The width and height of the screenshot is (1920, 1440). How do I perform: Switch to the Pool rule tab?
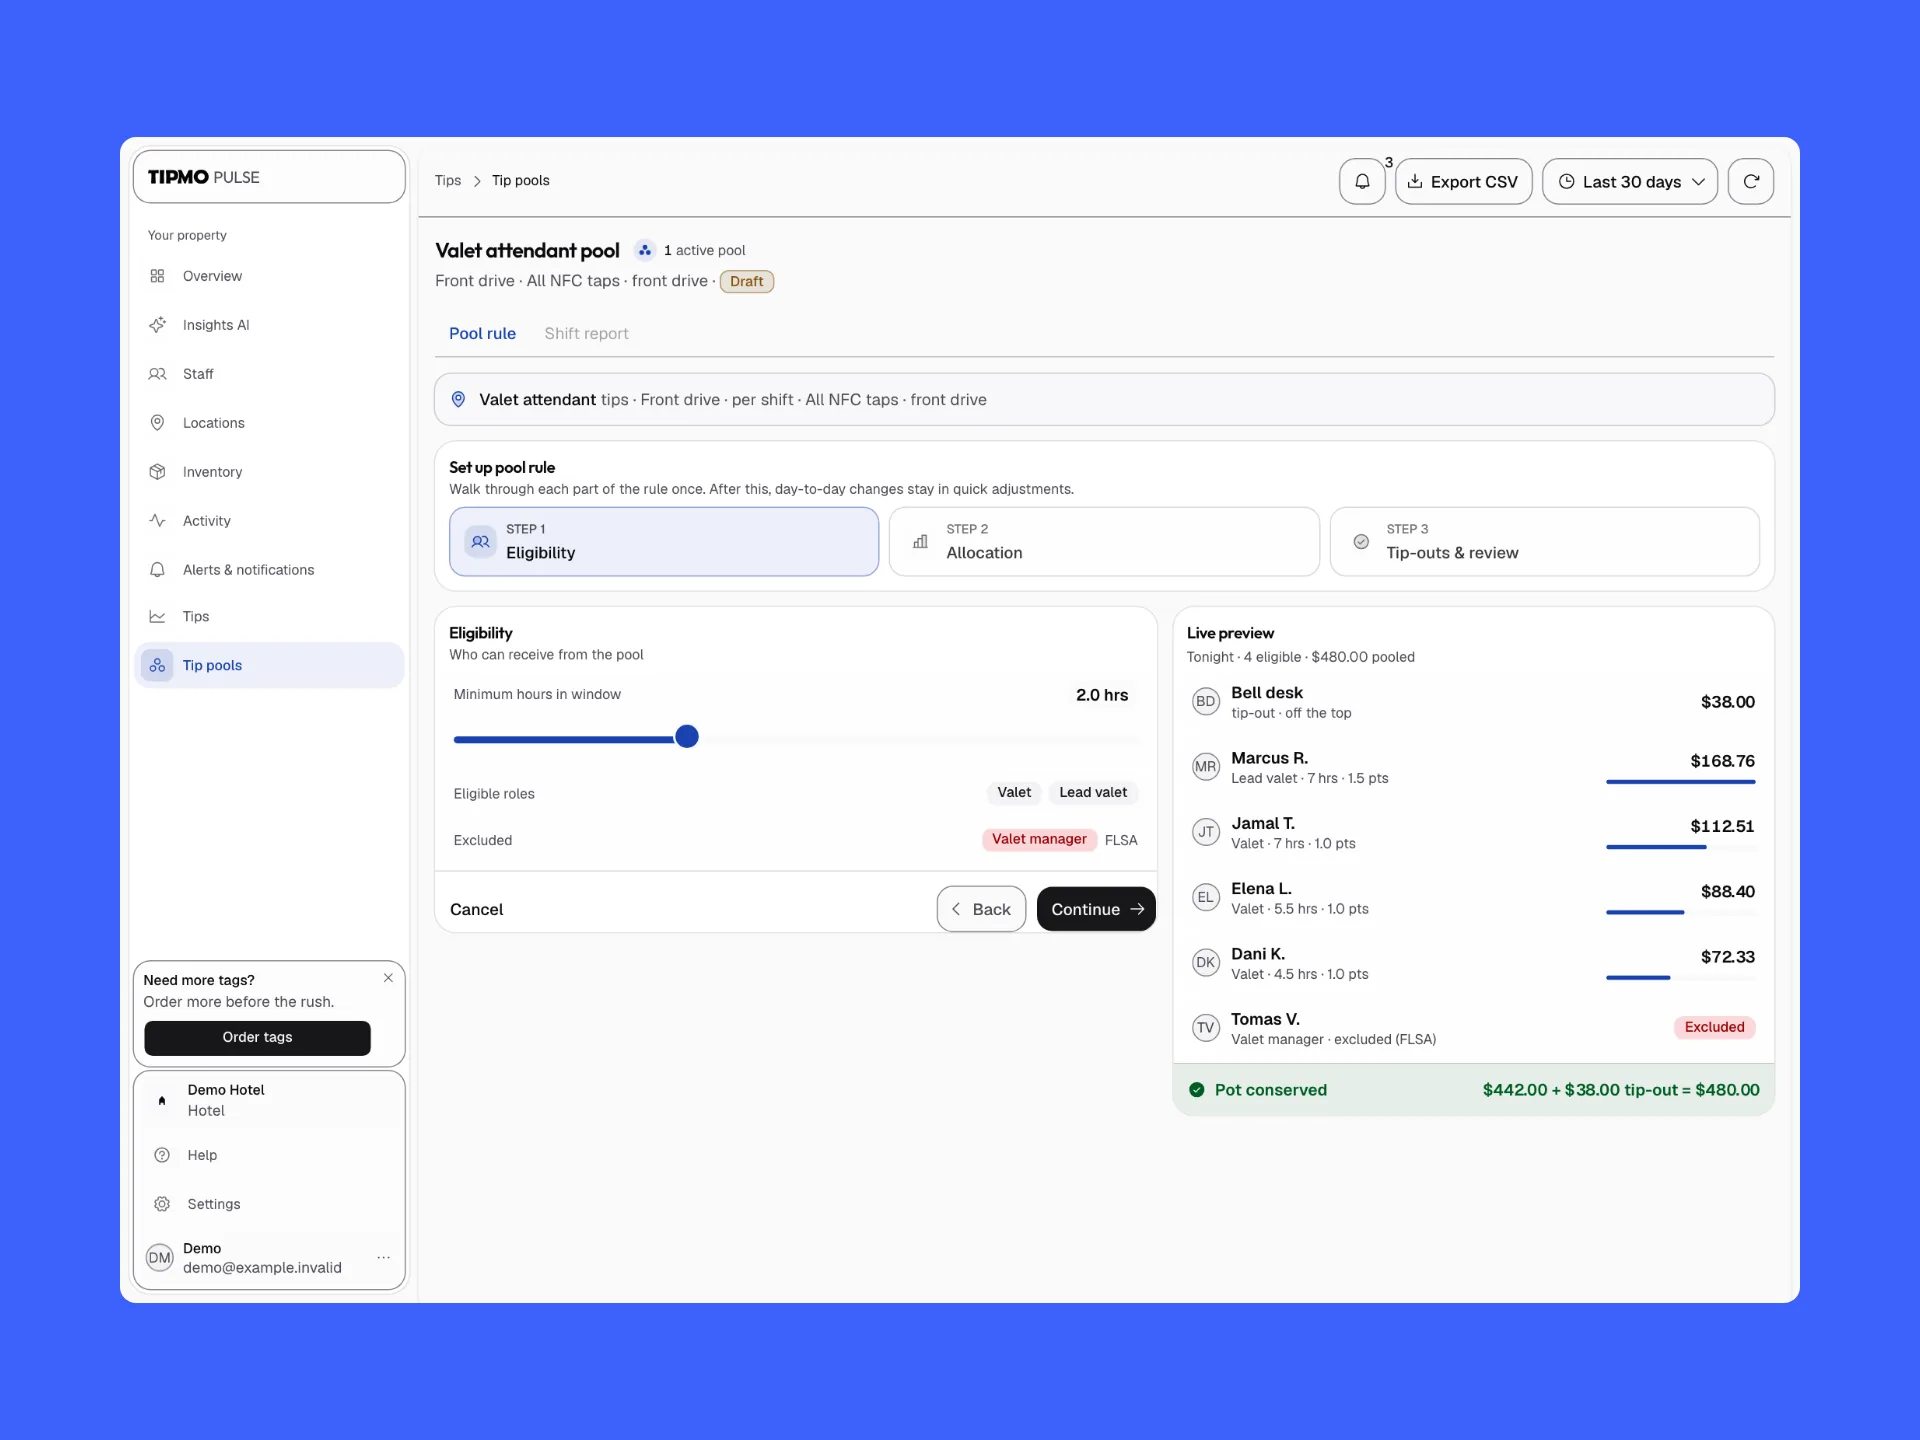pos(482,334)
